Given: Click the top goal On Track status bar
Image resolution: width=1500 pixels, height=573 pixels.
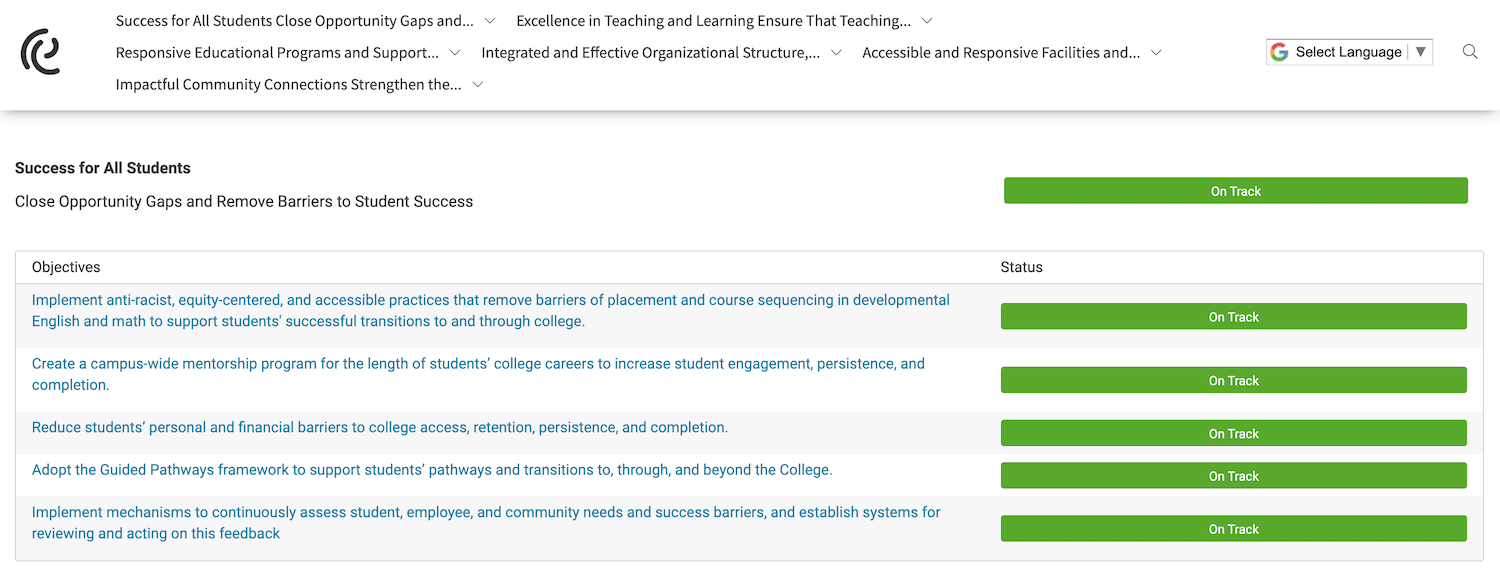Looking at the screenshot, I should tap(1235, 191).
